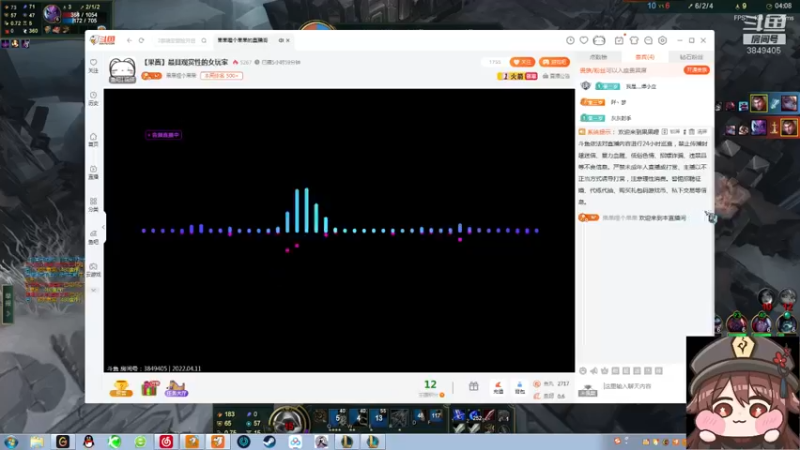Open watch history clock icon in title bar
This screenshot has height=450, width=800.
[x=570, y=40]
